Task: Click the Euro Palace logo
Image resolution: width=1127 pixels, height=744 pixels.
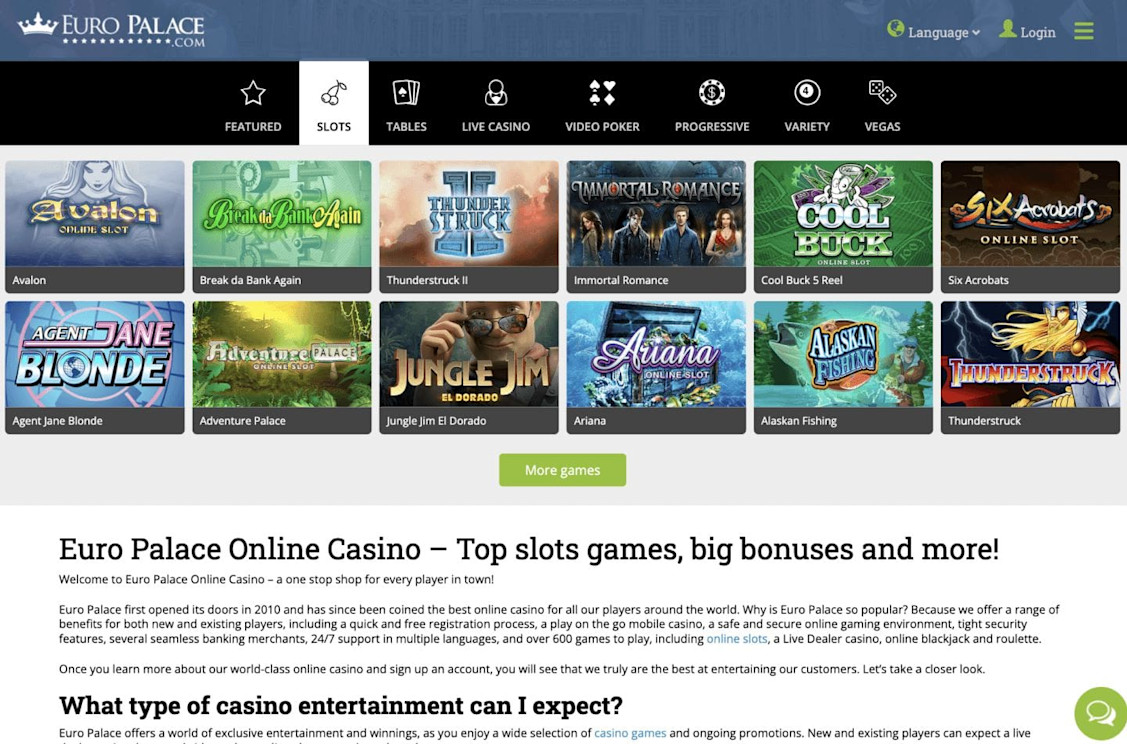Action: pos(111,29)
